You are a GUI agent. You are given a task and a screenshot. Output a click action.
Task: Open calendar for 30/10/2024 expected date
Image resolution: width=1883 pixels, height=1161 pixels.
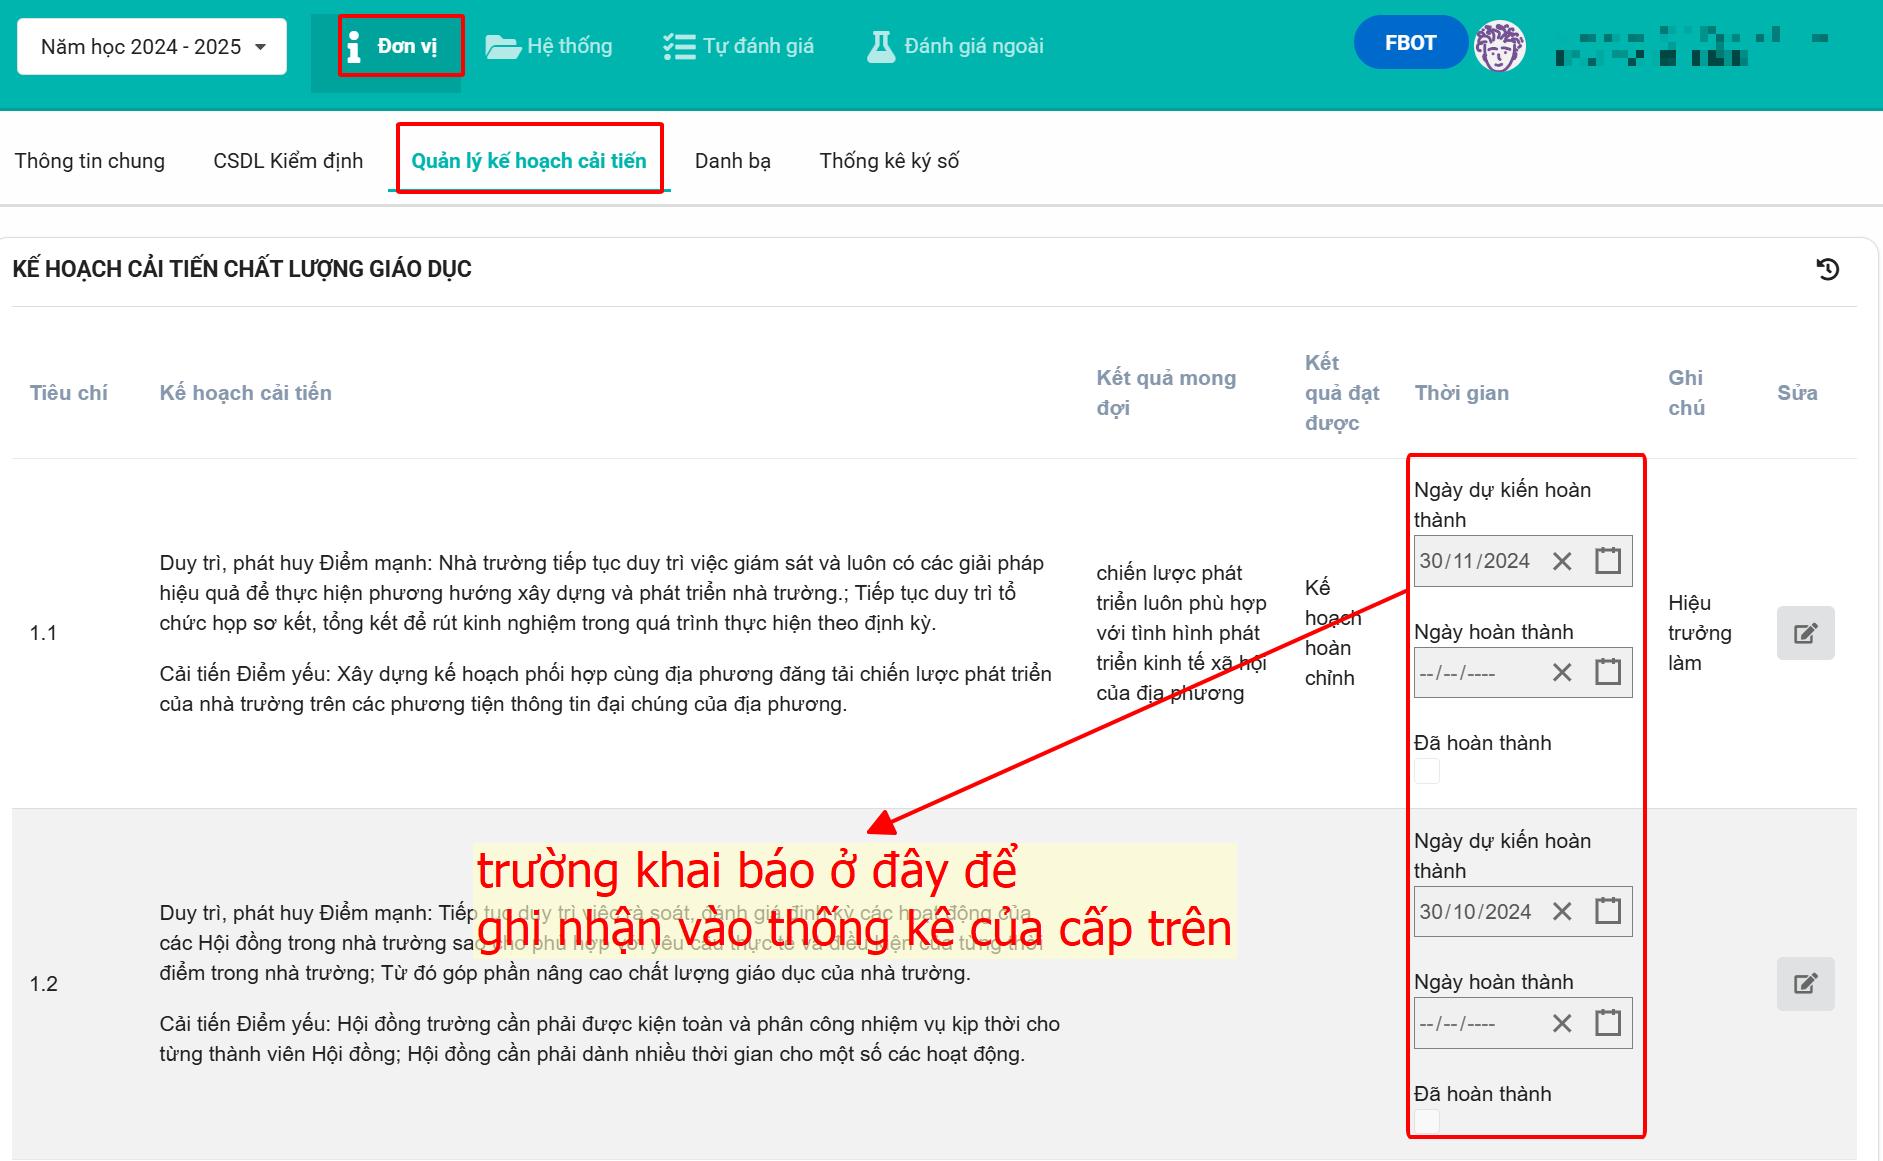pos(1607,911)
